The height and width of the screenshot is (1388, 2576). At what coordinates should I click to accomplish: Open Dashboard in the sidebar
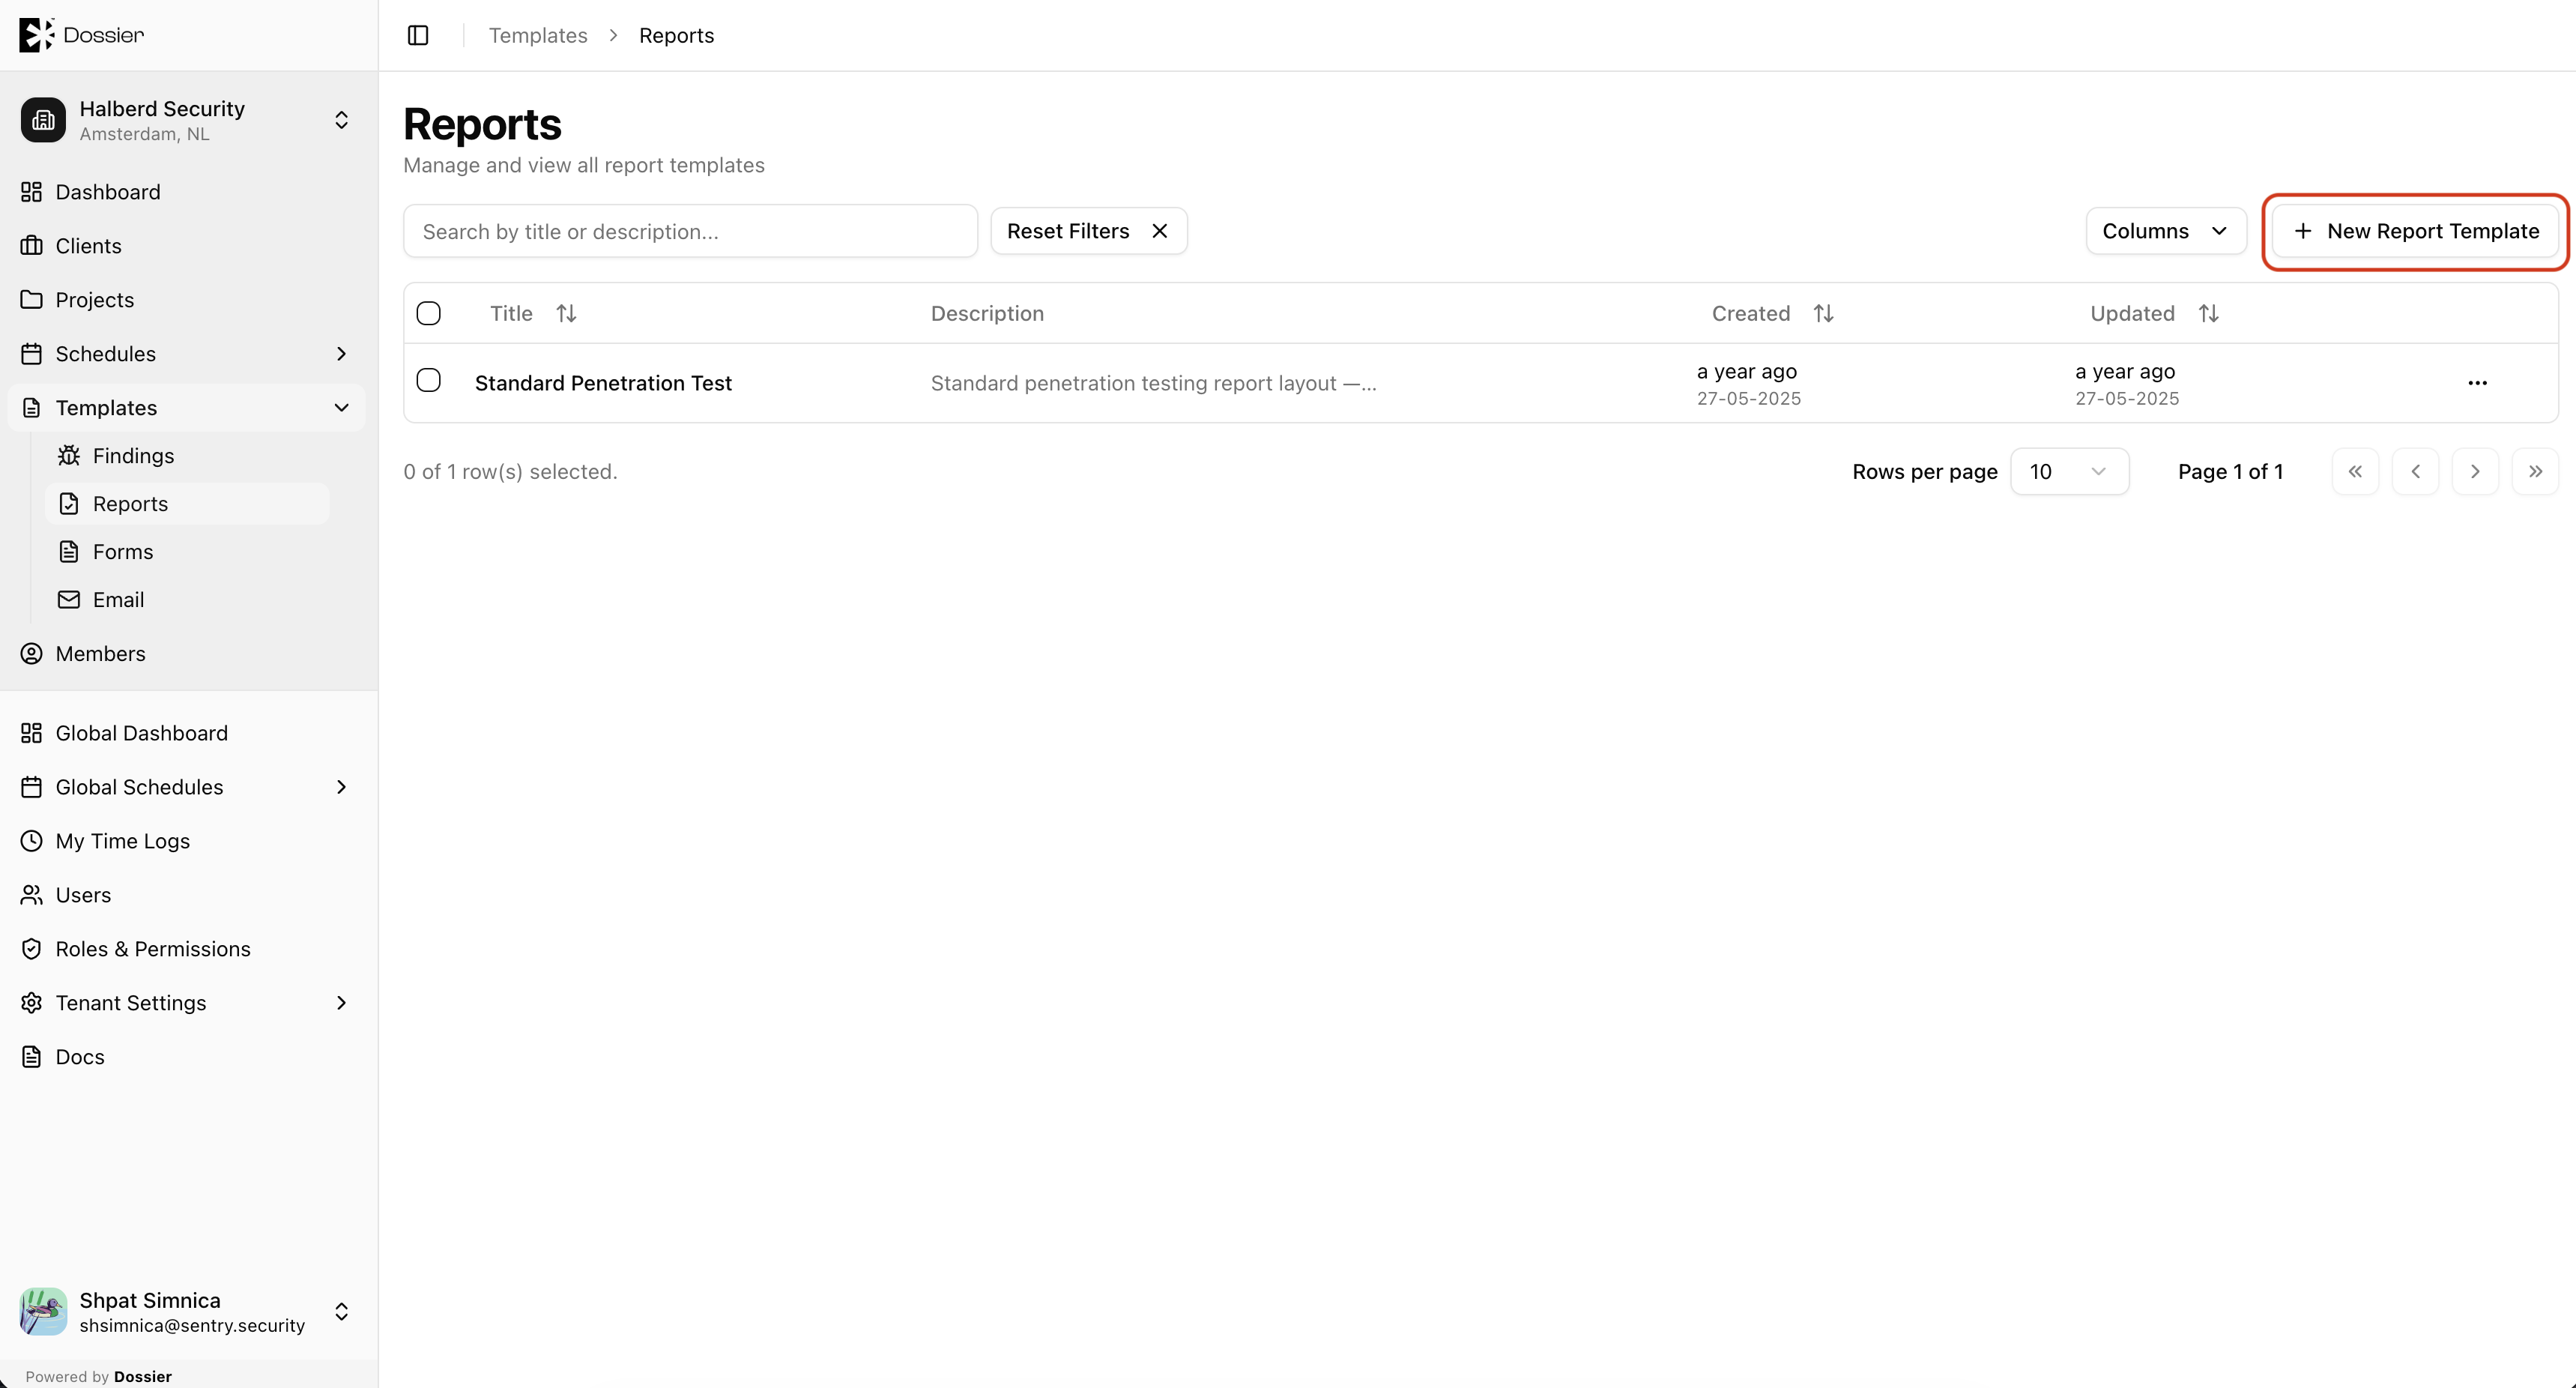coord(187,192)
